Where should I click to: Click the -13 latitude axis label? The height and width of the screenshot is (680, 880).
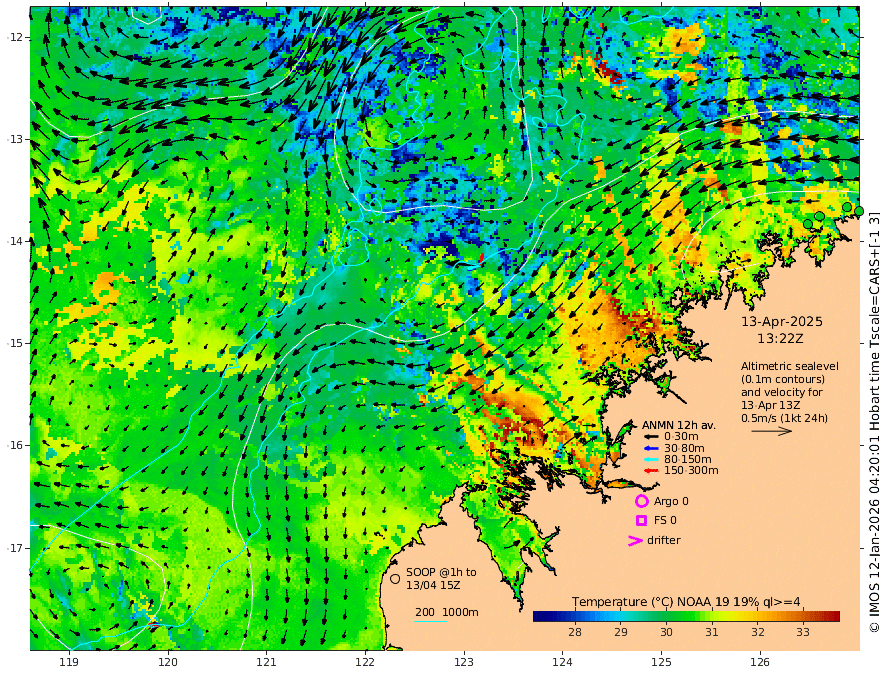14,140
